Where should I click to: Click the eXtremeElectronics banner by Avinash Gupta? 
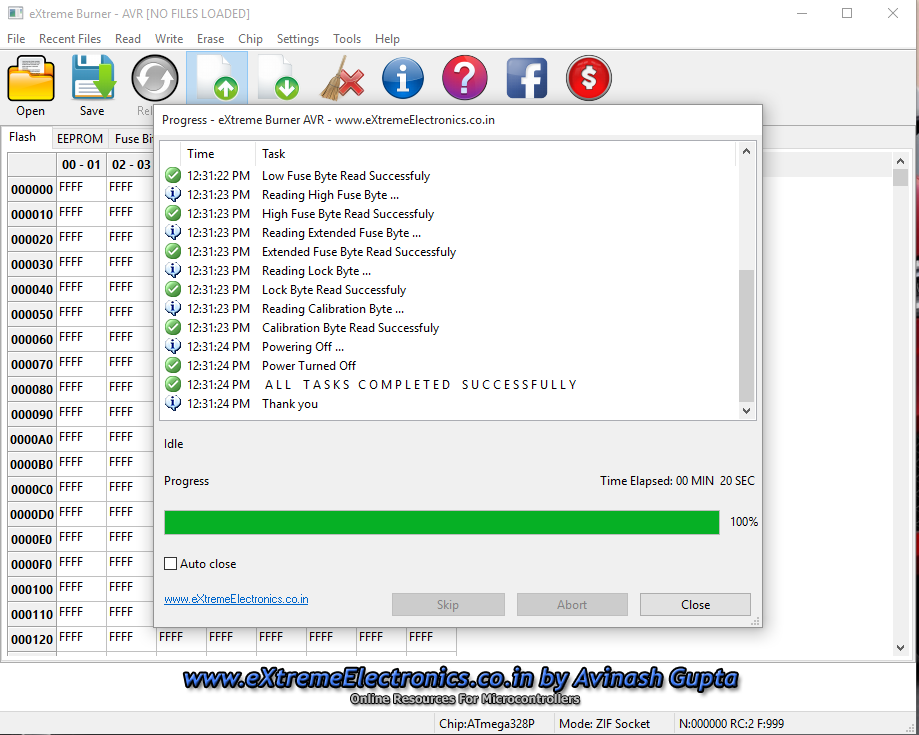click(x=460, y=685)
